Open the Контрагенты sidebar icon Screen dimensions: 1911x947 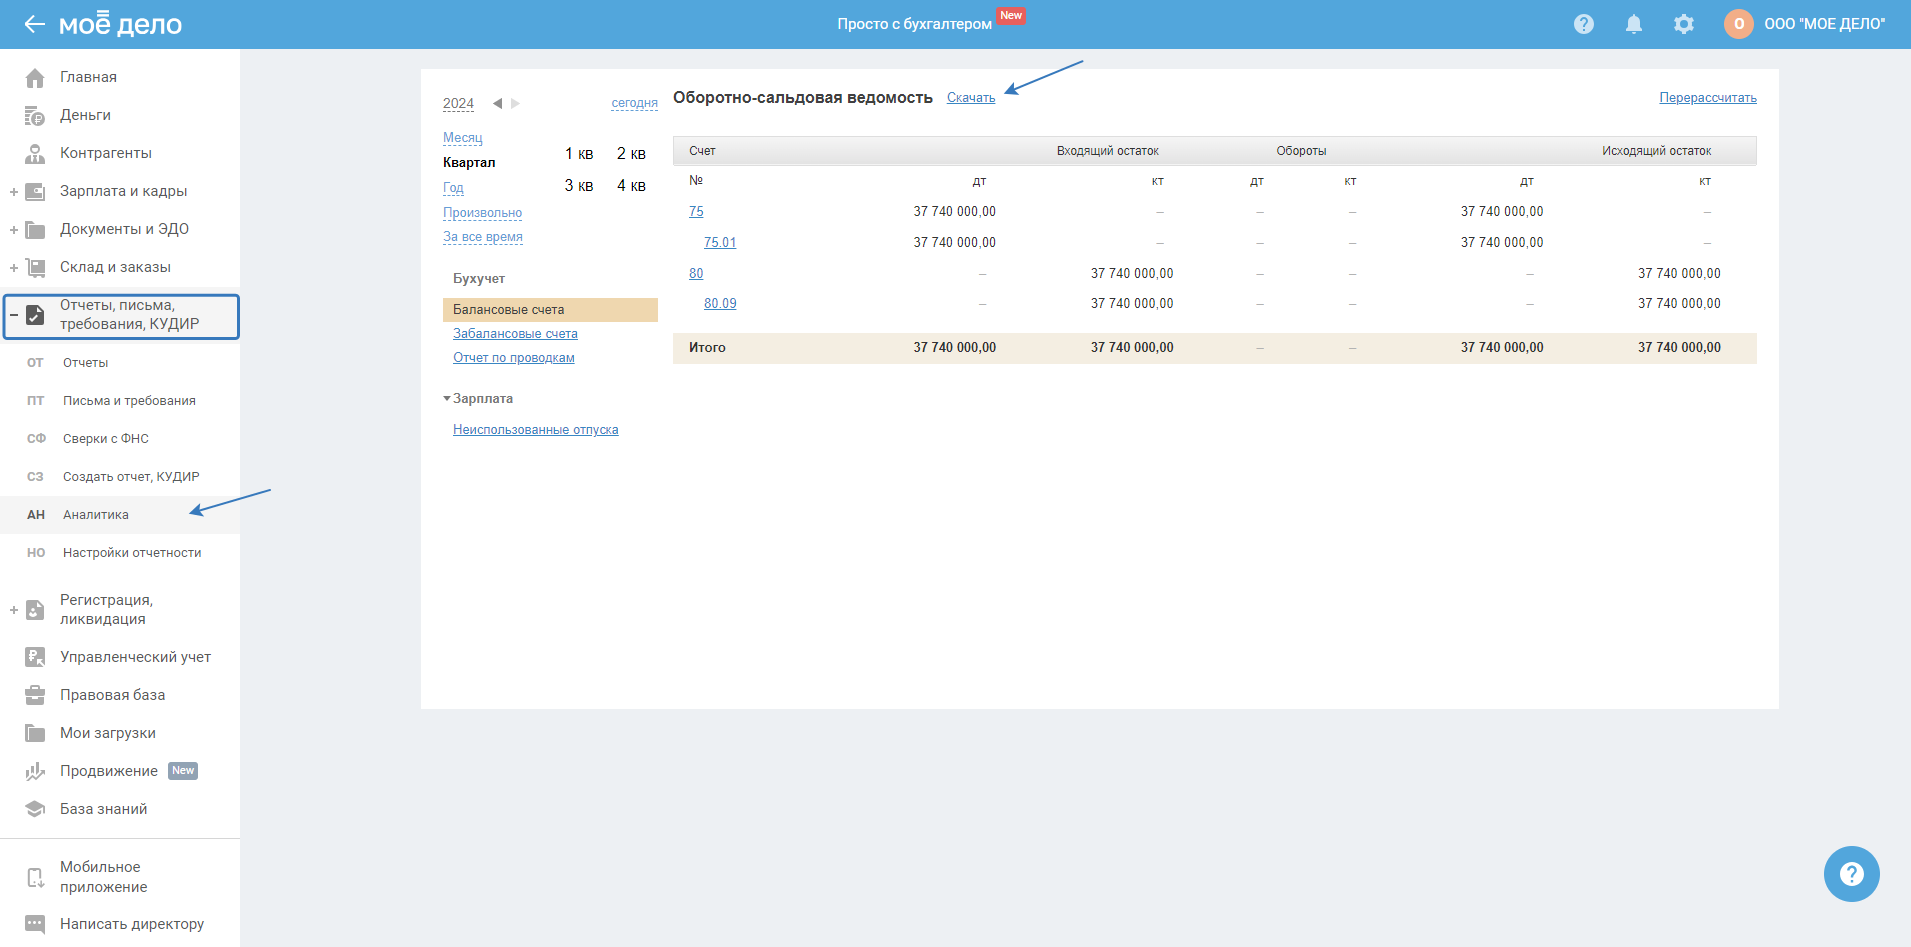tap(35, 154)
